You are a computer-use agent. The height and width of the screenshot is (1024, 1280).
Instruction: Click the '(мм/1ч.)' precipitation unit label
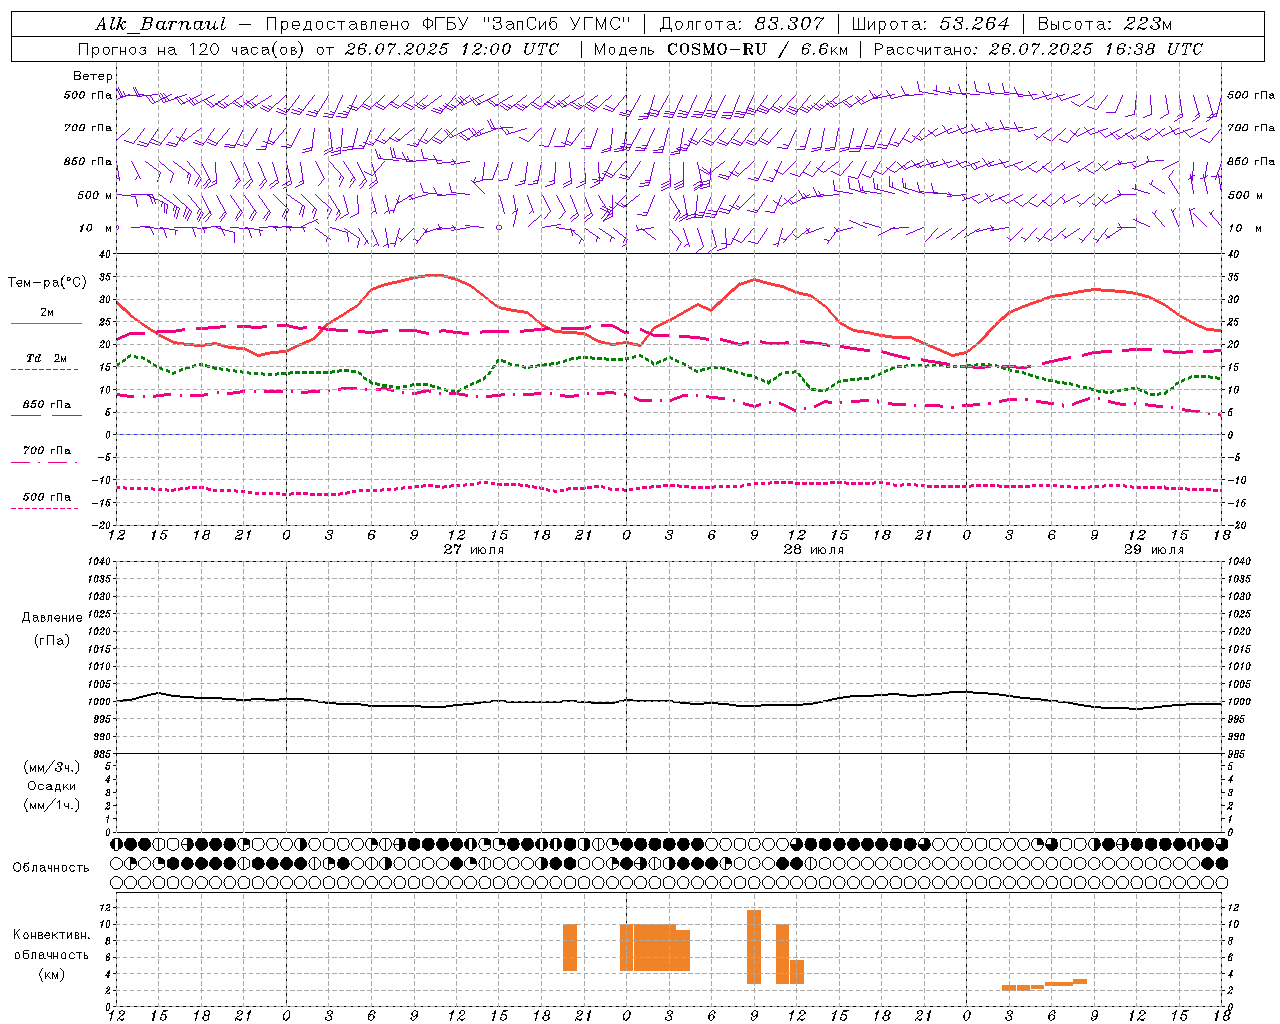tap(52, 805)
